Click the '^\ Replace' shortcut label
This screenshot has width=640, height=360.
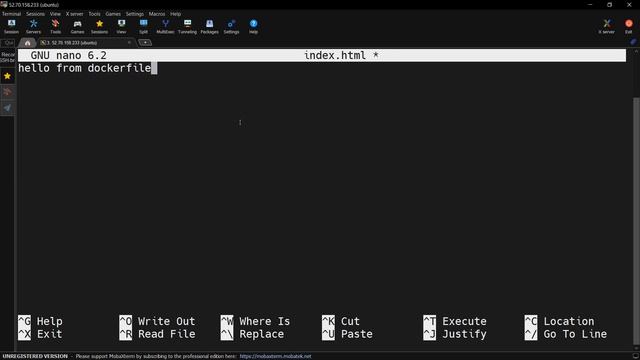point(252,334)
